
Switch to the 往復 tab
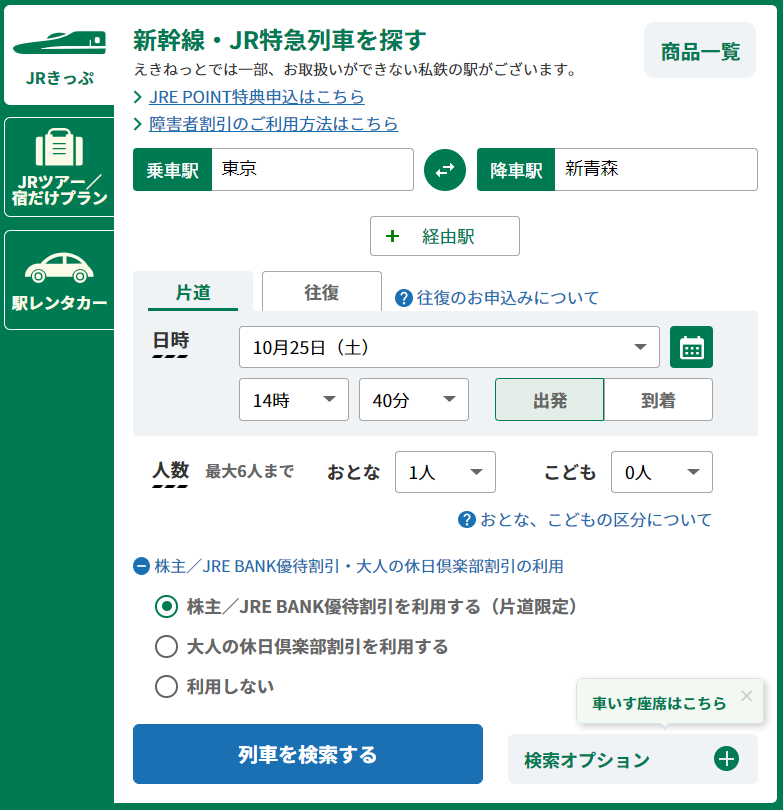pos(322,292)
